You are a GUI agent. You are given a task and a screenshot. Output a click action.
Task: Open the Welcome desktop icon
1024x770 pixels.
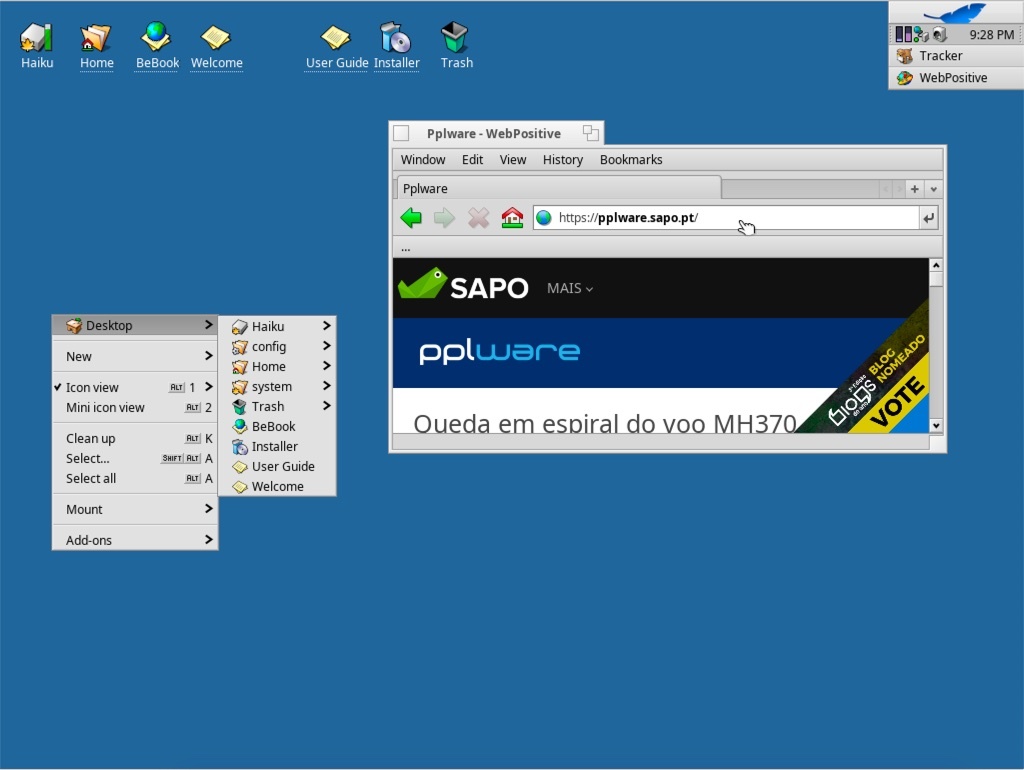point(216,35)
